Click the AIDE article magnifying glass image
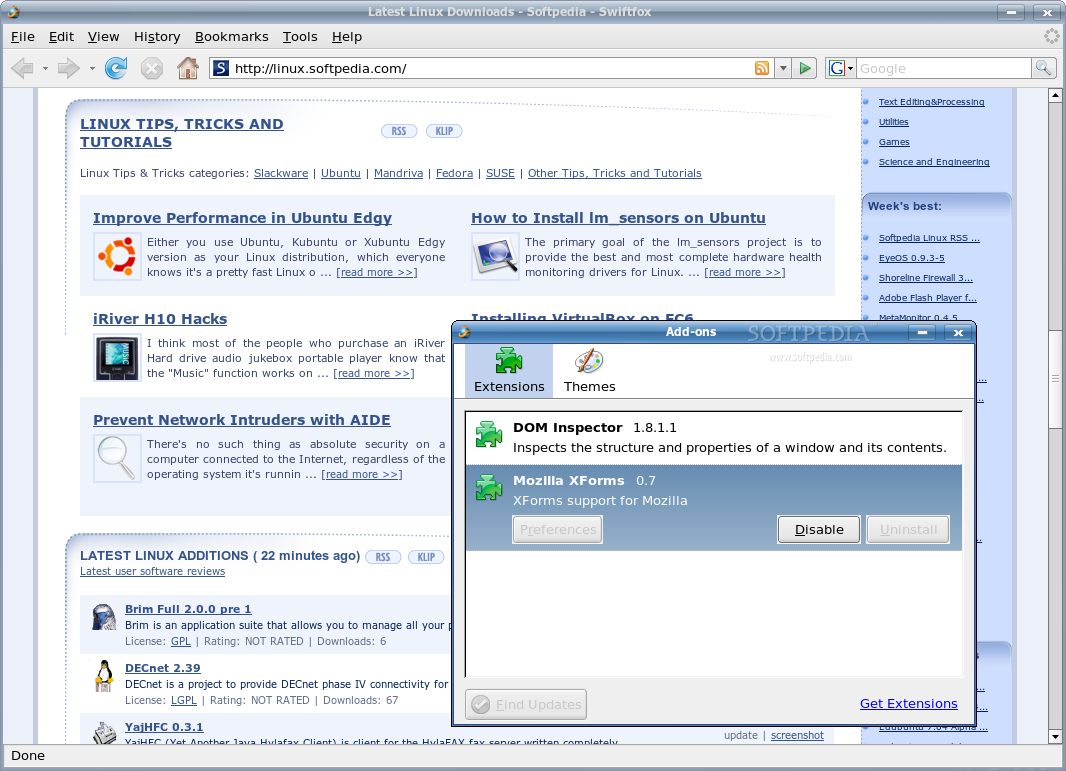Image resolution: width=1066 pixels, height=771 pixels. pos(117,458)
